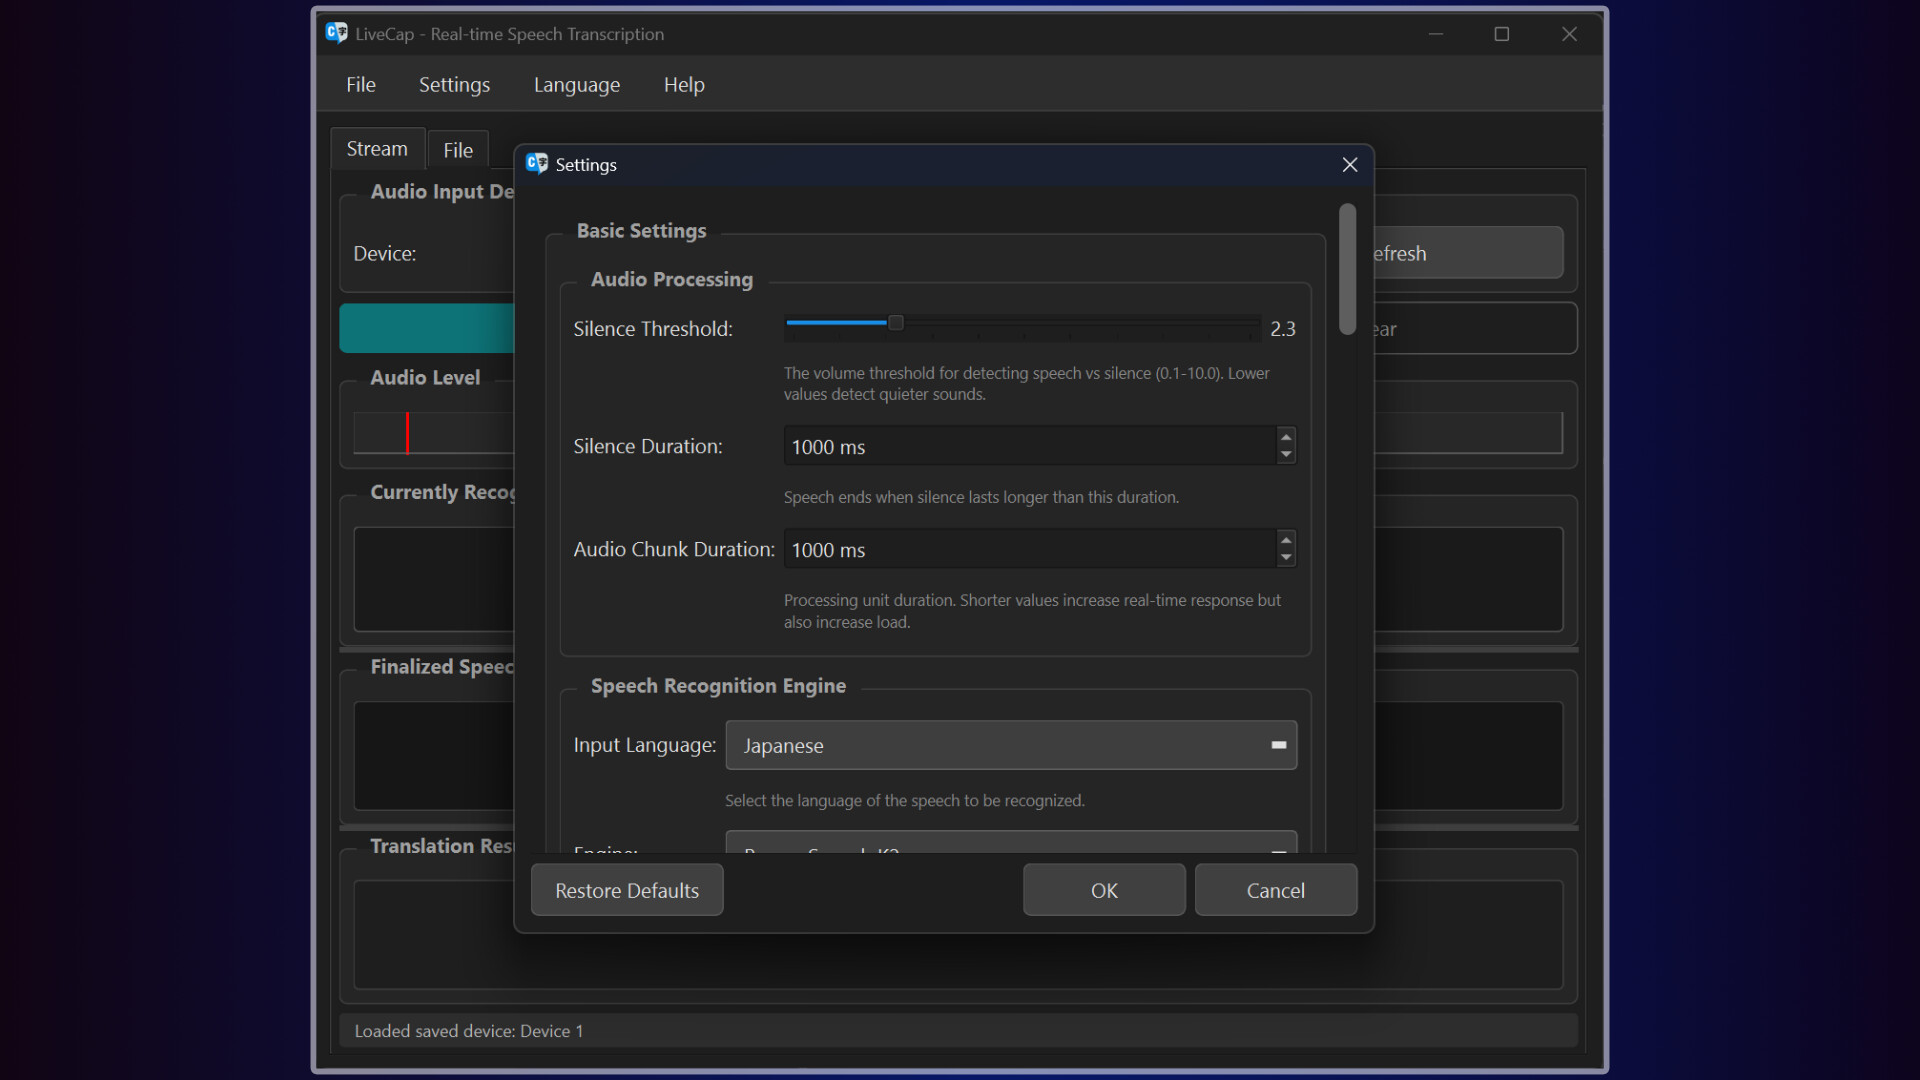The width and height of the screenshot is (1920, 1080).
Task: Click the Settings dialog icon beside its title
Action: (x=537, y=164)
